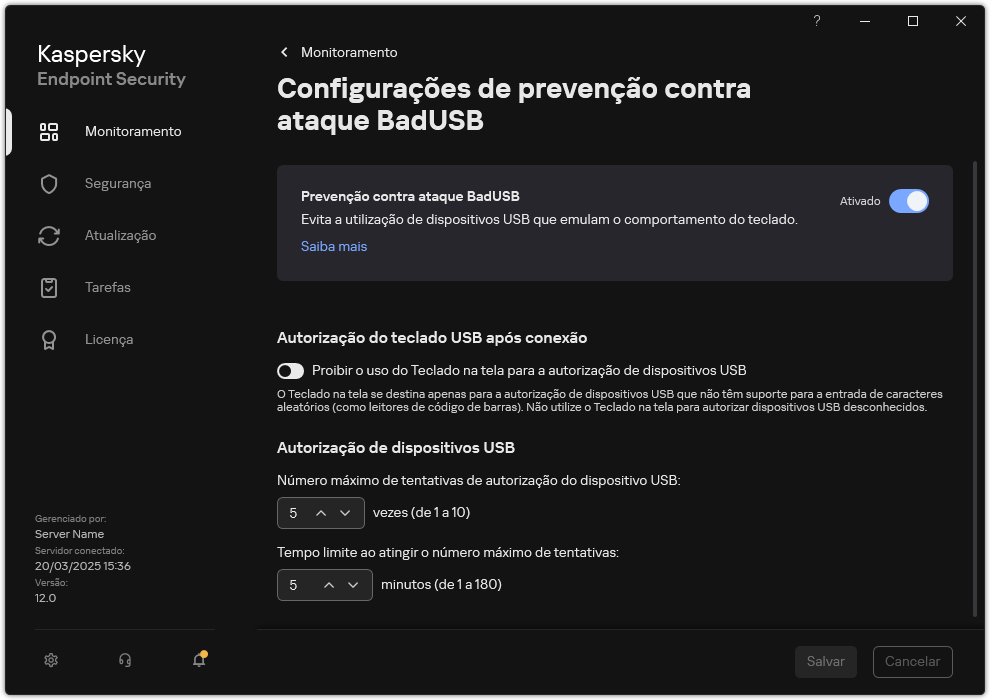
Task: Click the support headset icon
Action: [124, 660]
